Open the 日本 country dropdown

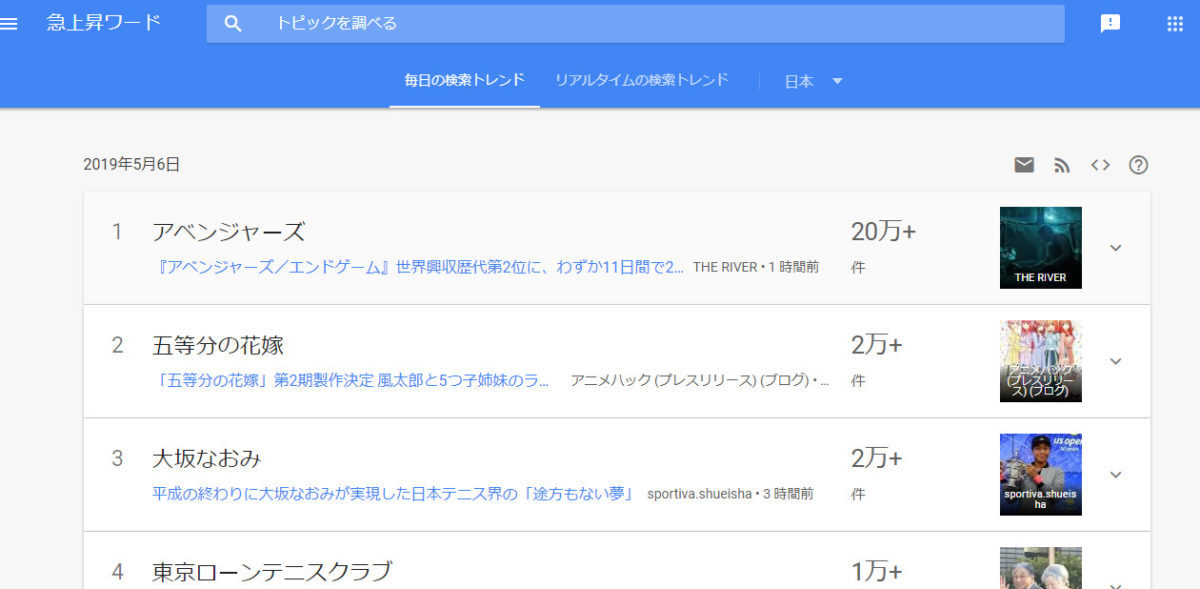[814, 82]
